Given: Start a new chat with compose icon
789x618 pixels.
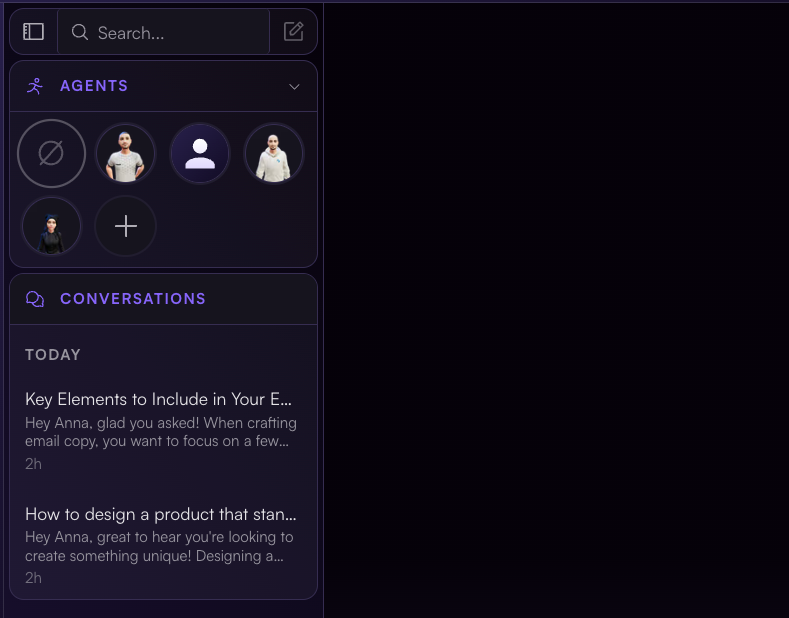Looking at the screenshot, I should point(293,31).
